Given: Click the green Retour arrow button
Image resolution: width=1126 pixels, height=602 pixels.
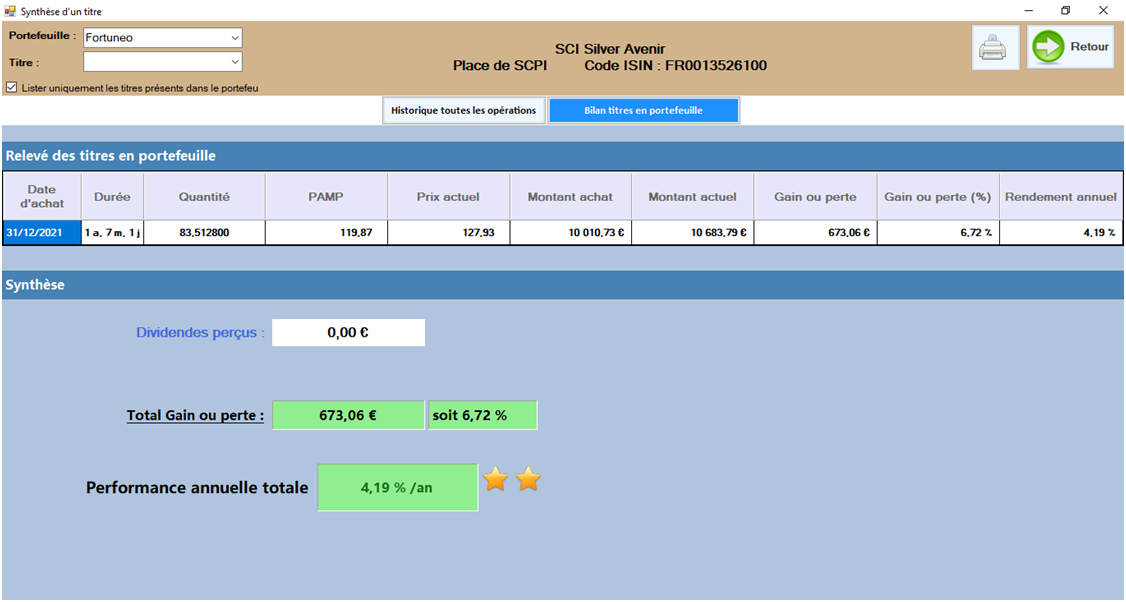Looking at the screenshot, I should pos(1070,47).
